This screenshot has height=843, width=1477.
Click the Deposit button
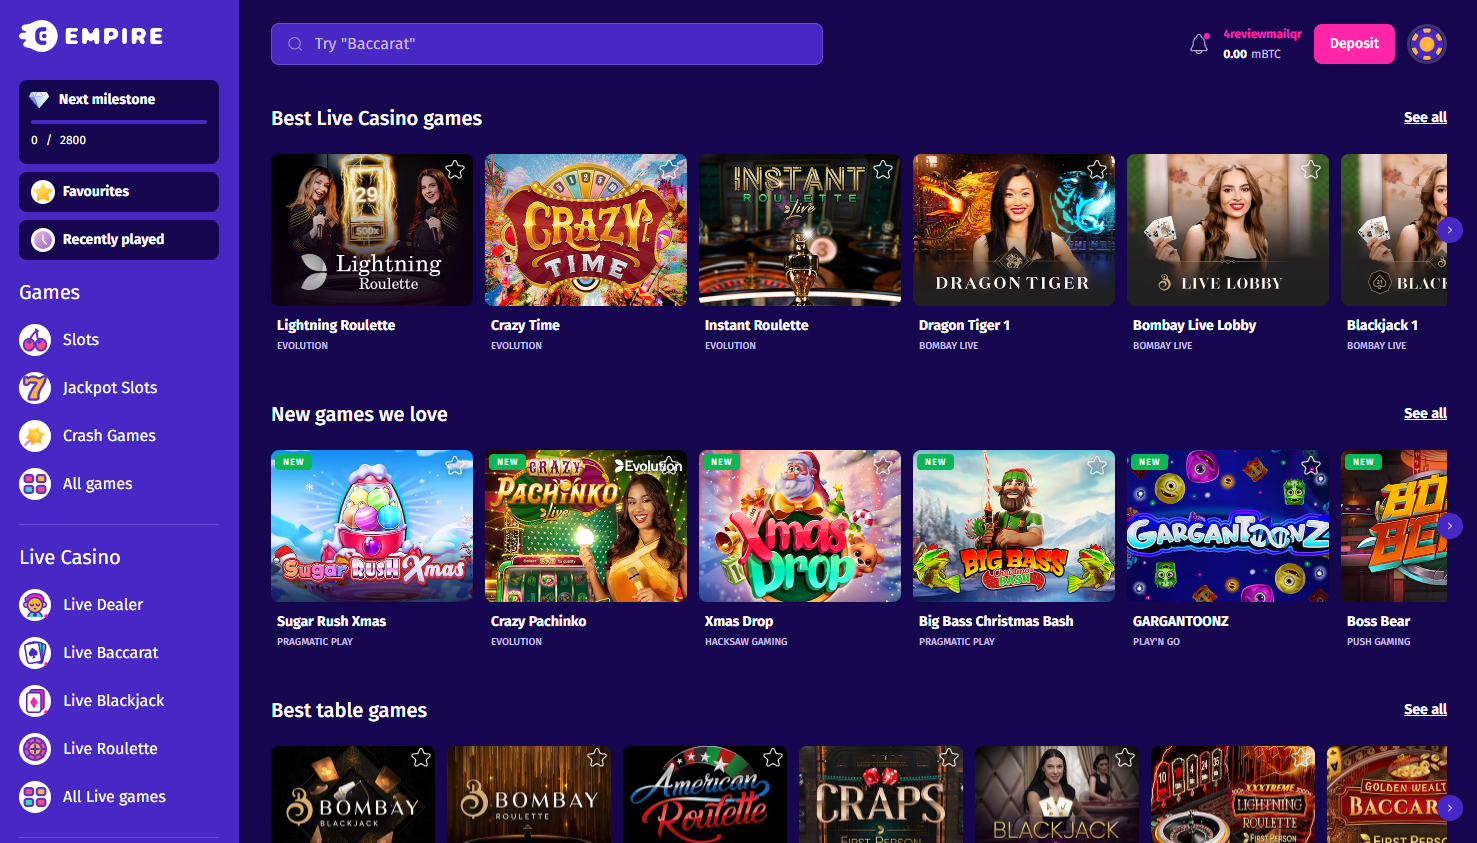[x=1354, y=44]
